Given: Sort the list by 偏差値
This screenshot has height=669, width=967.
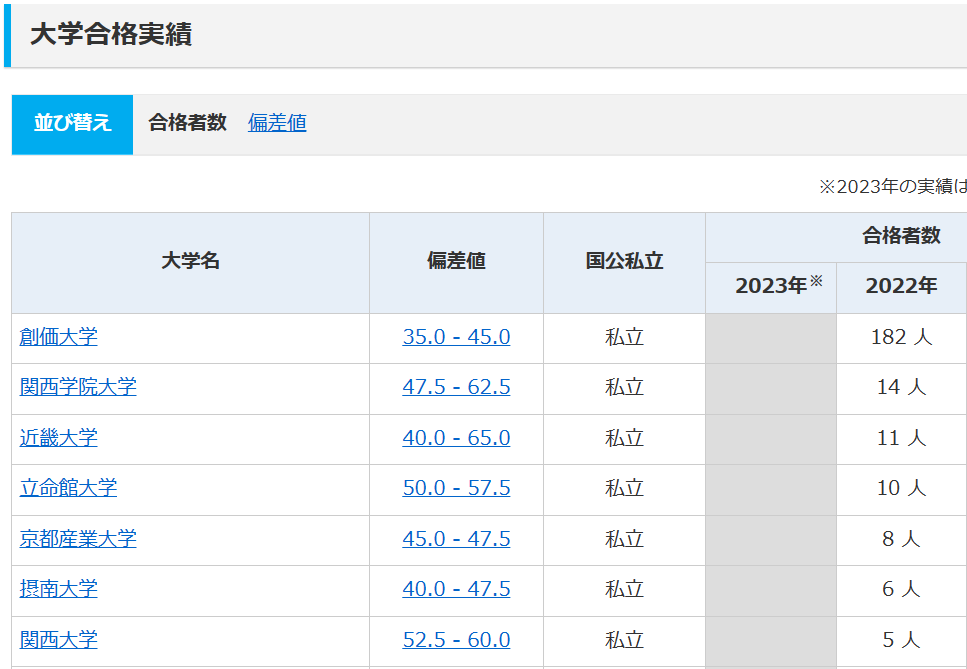Looking at the screenshot, I should coord(277,123).
